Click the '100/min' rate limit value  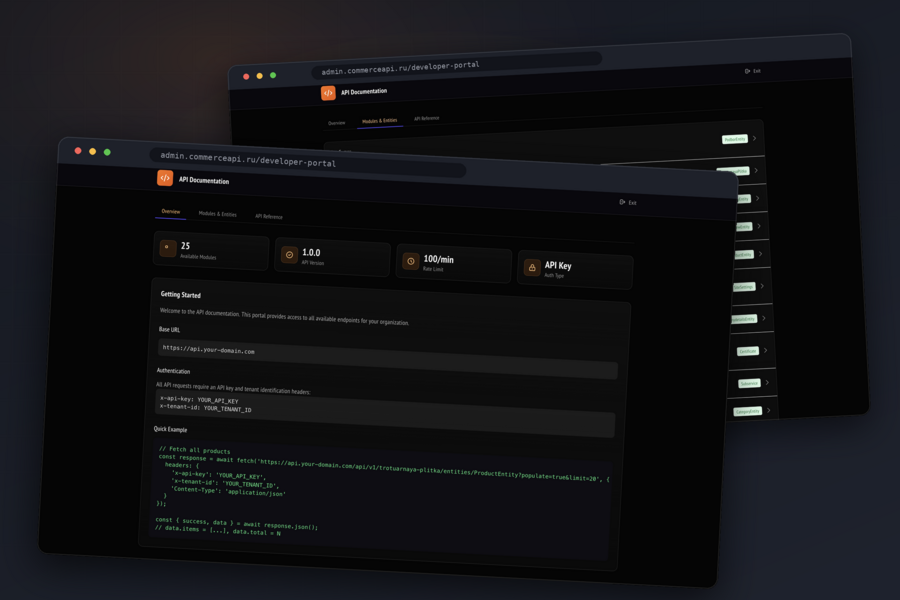(x=439, y=260)
